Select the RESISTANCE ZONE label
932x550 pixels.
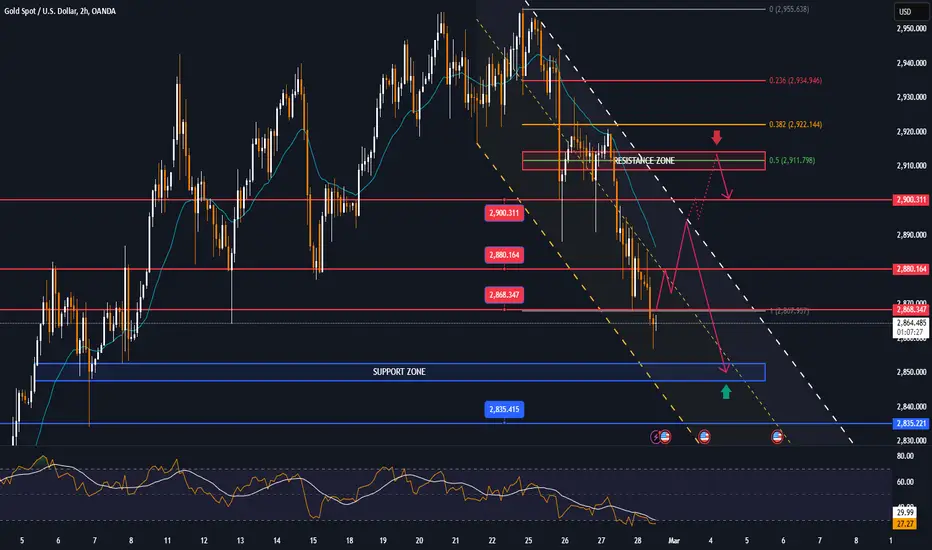point(644,161)
